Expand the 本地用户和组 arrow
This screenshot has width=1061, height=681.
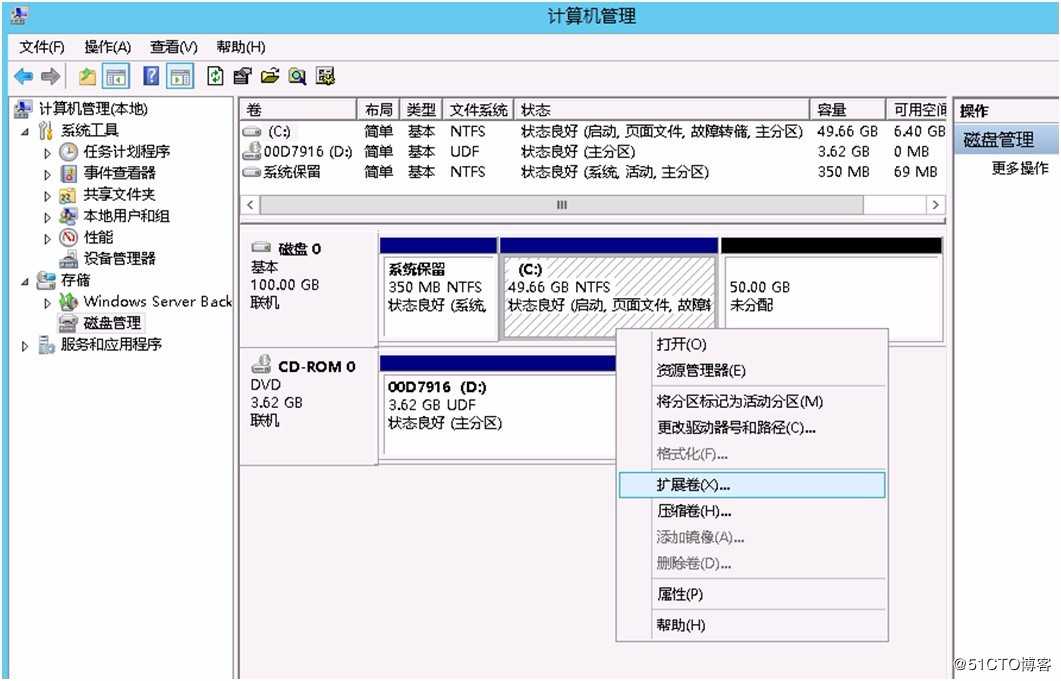point(47,217)
